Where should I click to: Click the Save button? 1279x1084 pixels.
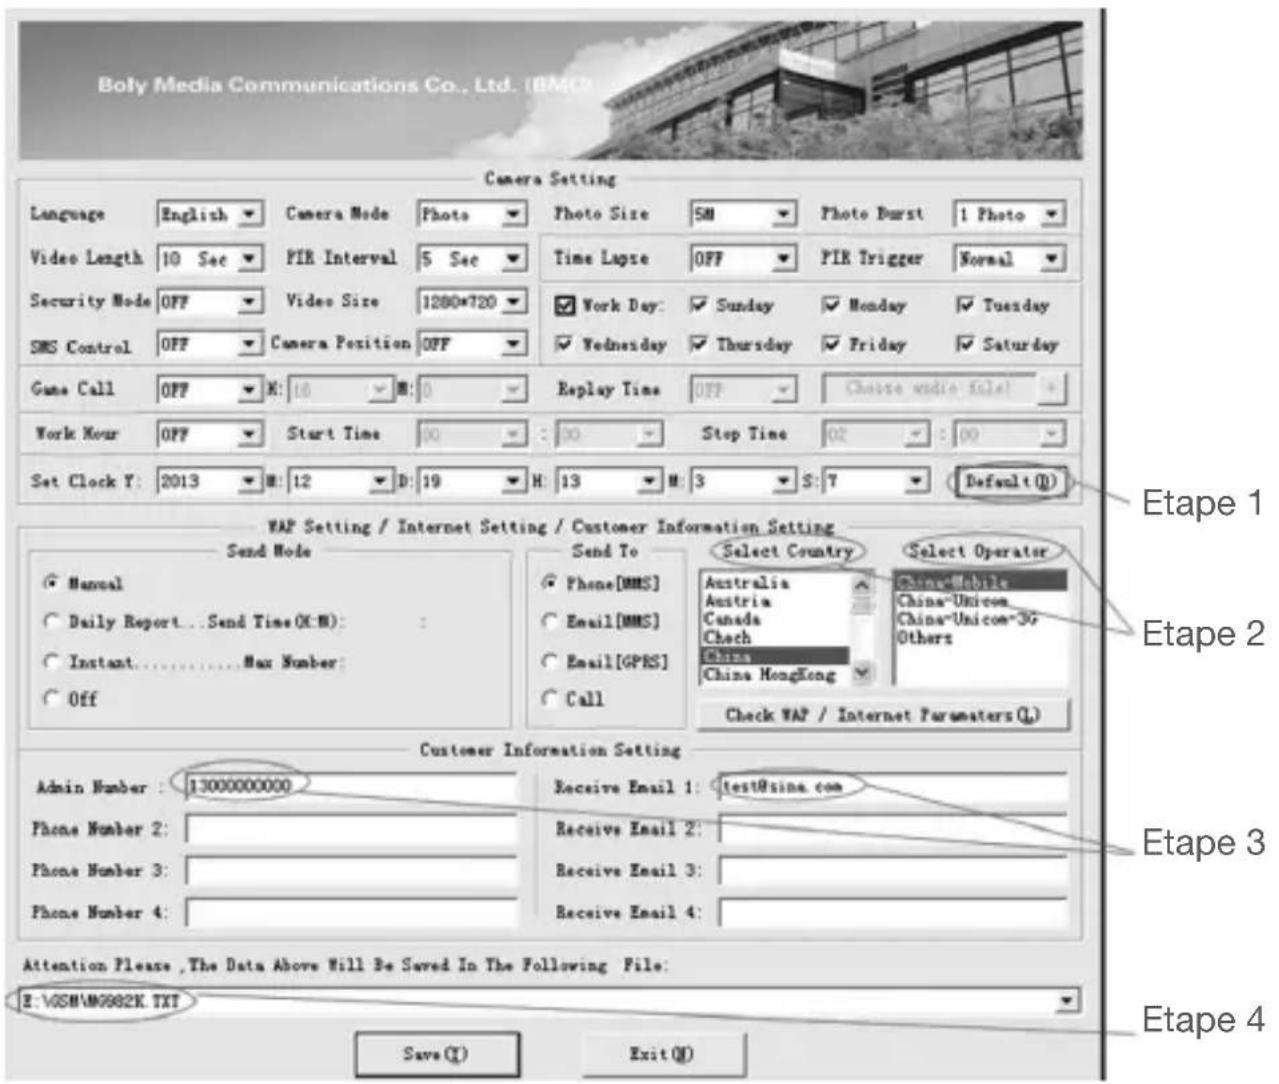437,1054
